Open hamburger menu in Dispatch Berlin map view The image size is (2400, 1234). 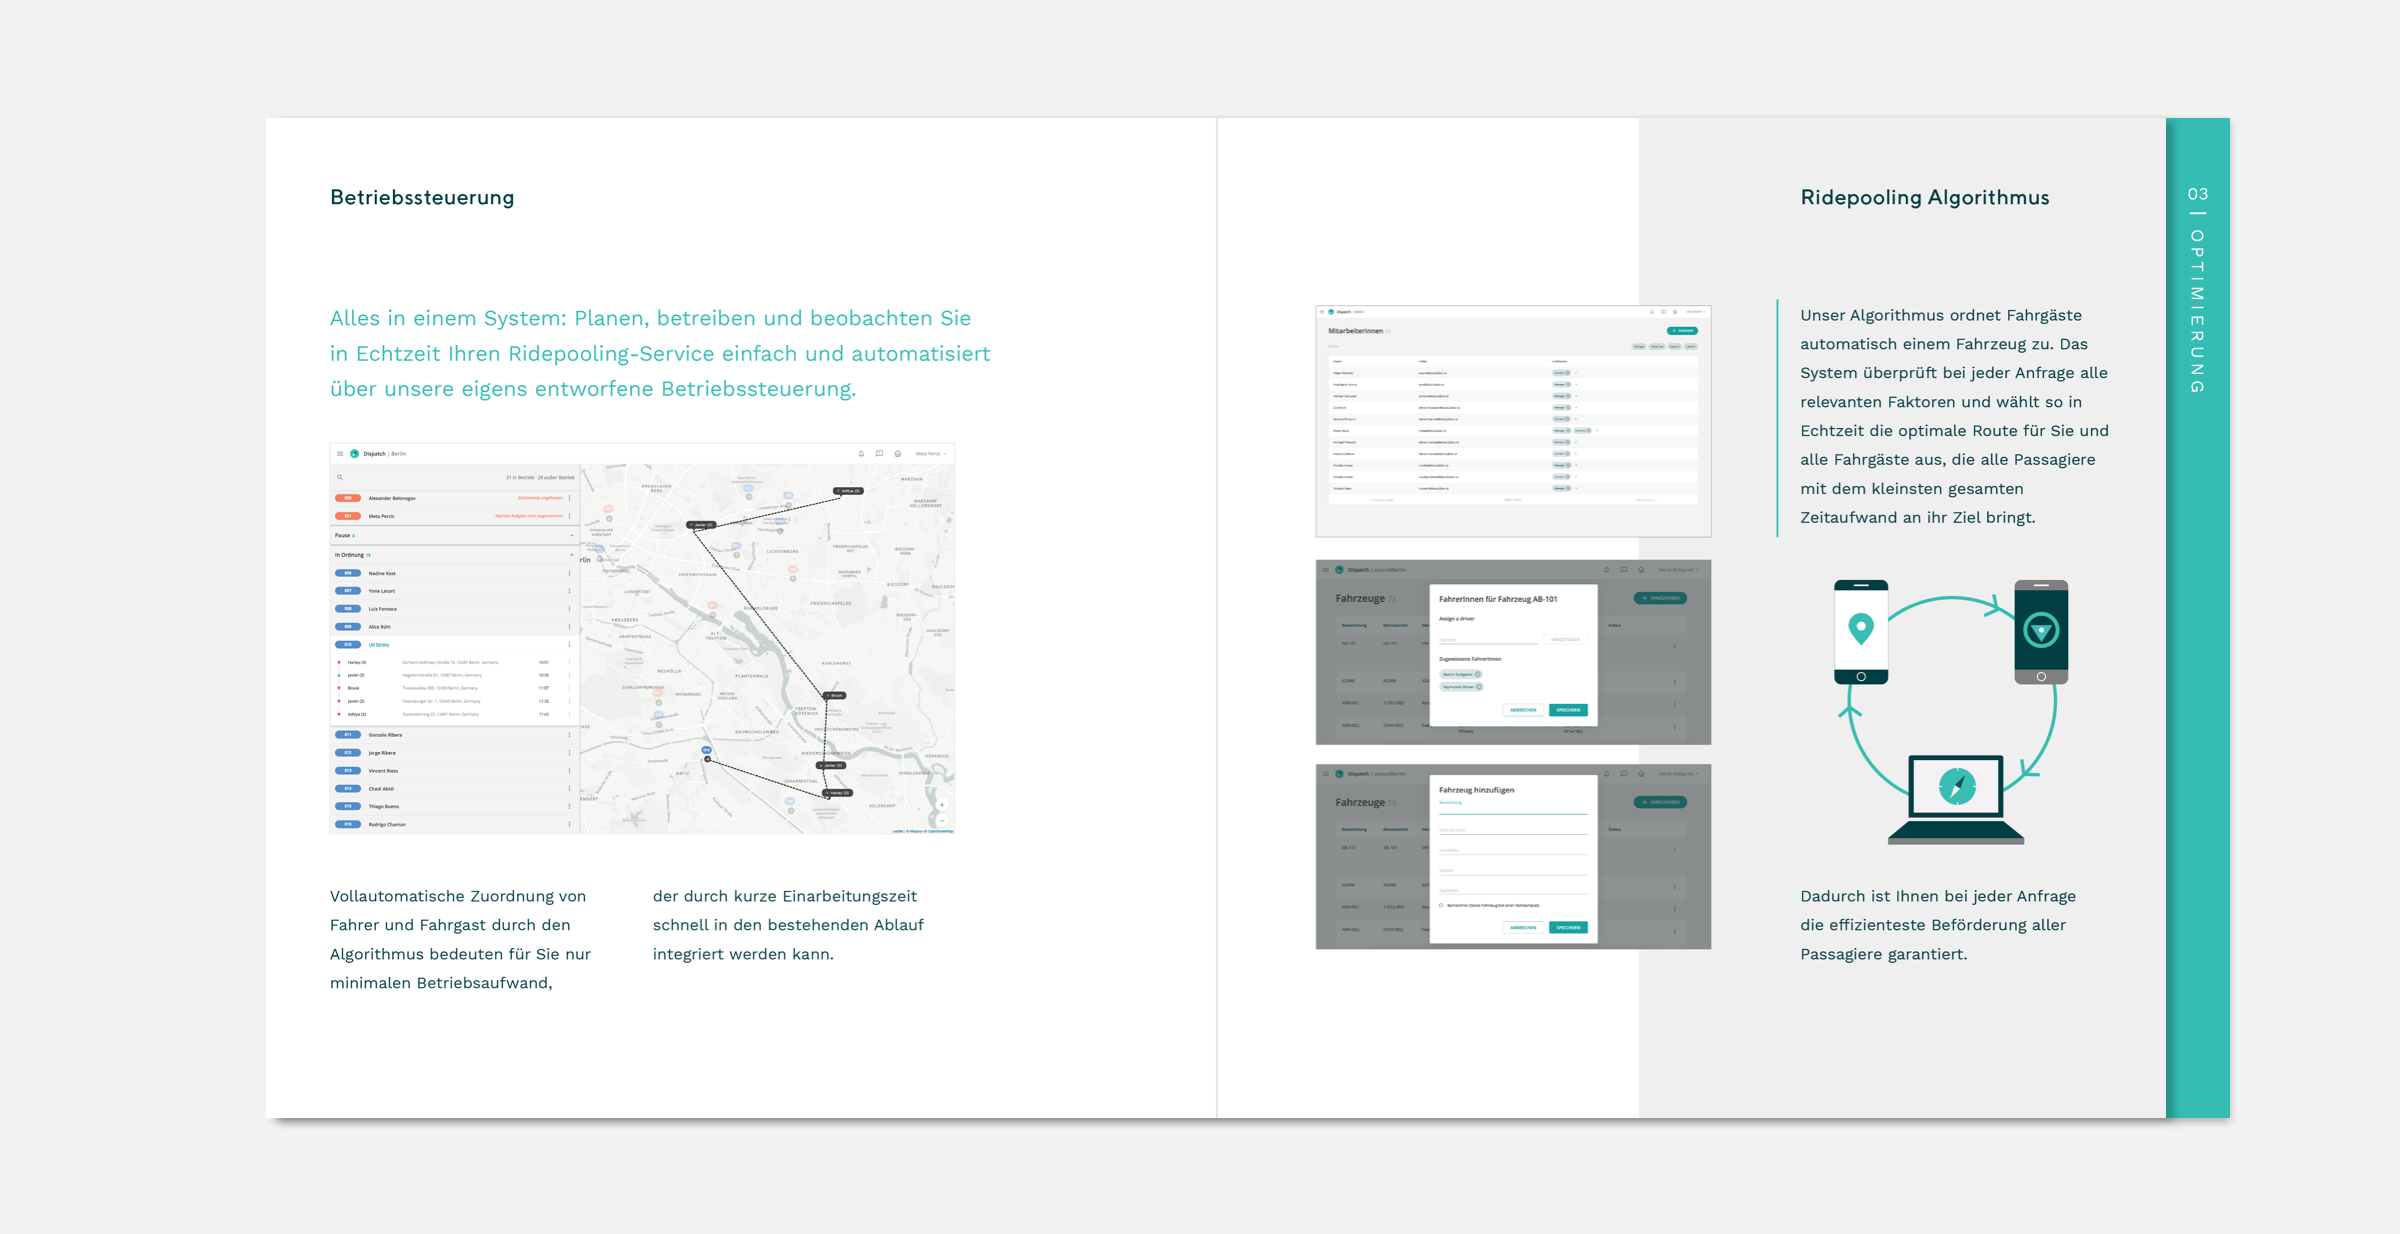340,454
